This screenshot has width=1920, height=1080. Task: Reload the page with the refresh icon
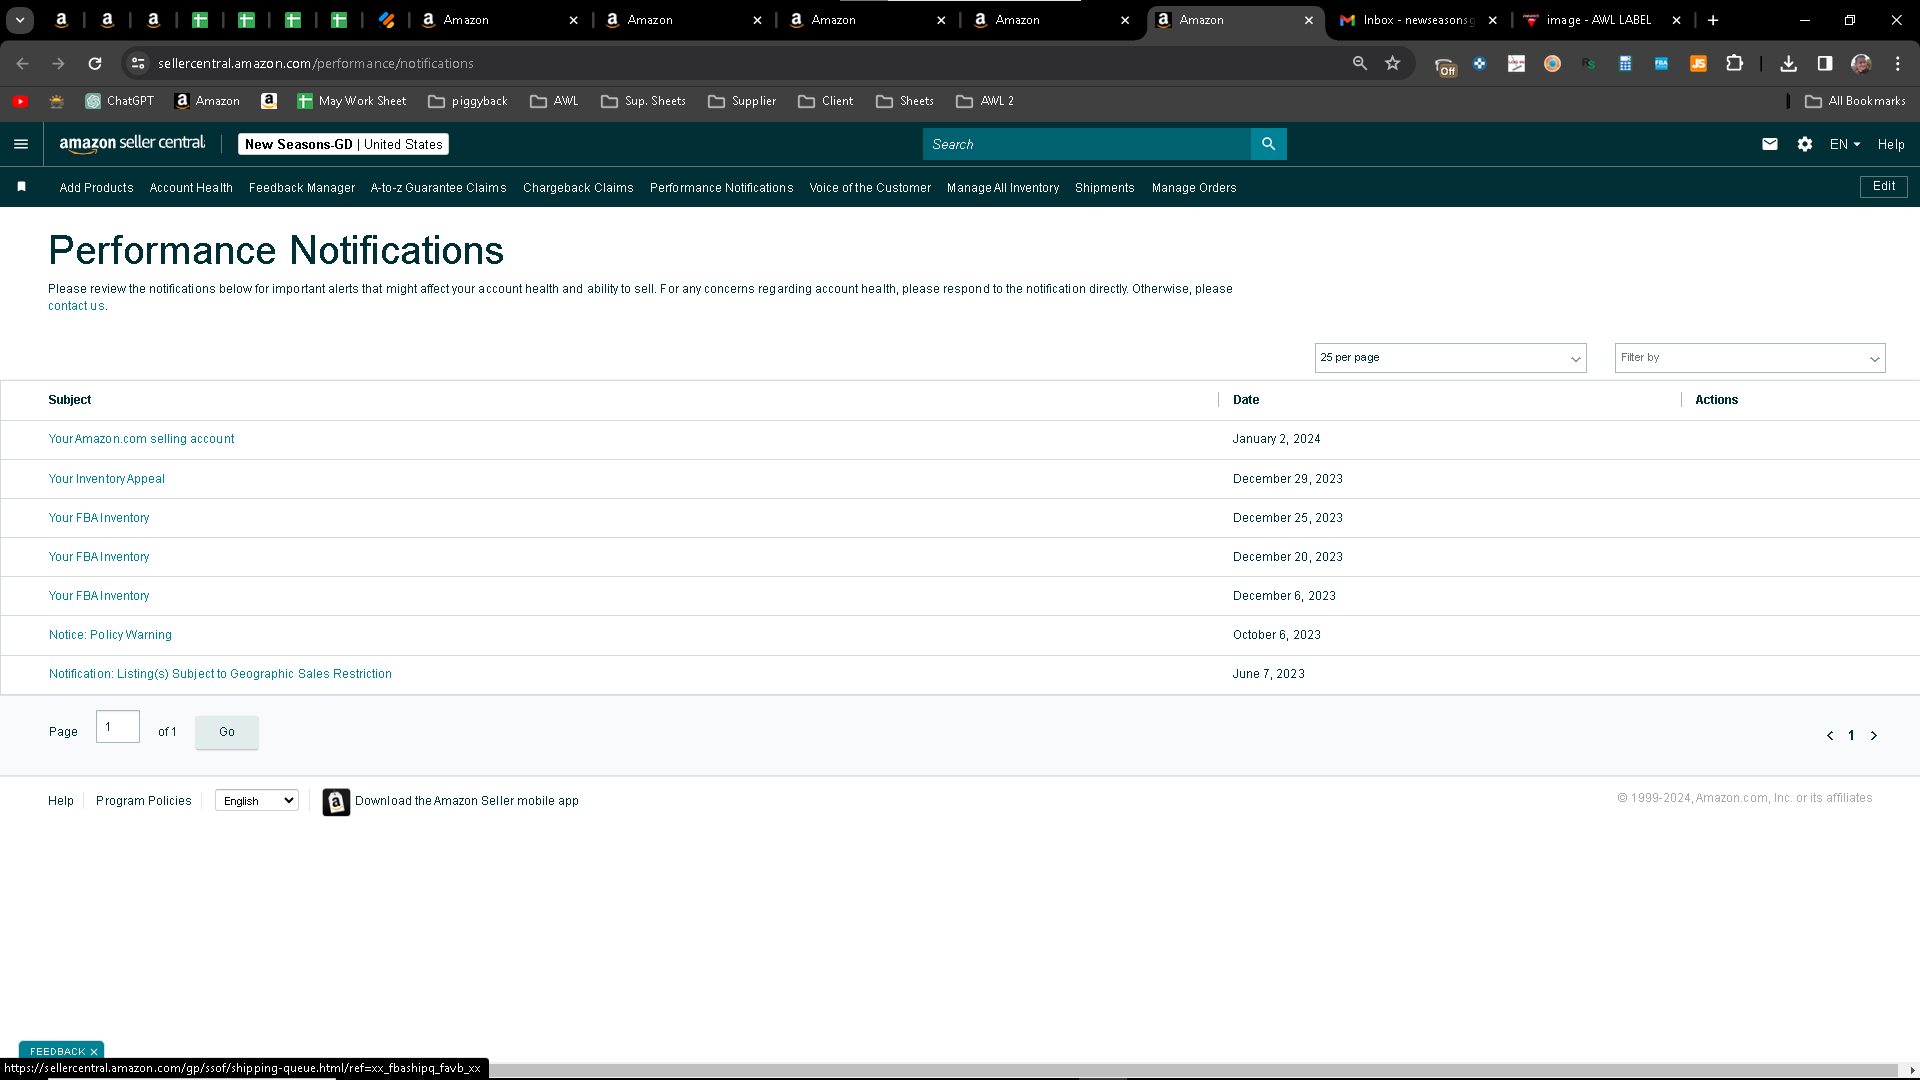(95, 63)
